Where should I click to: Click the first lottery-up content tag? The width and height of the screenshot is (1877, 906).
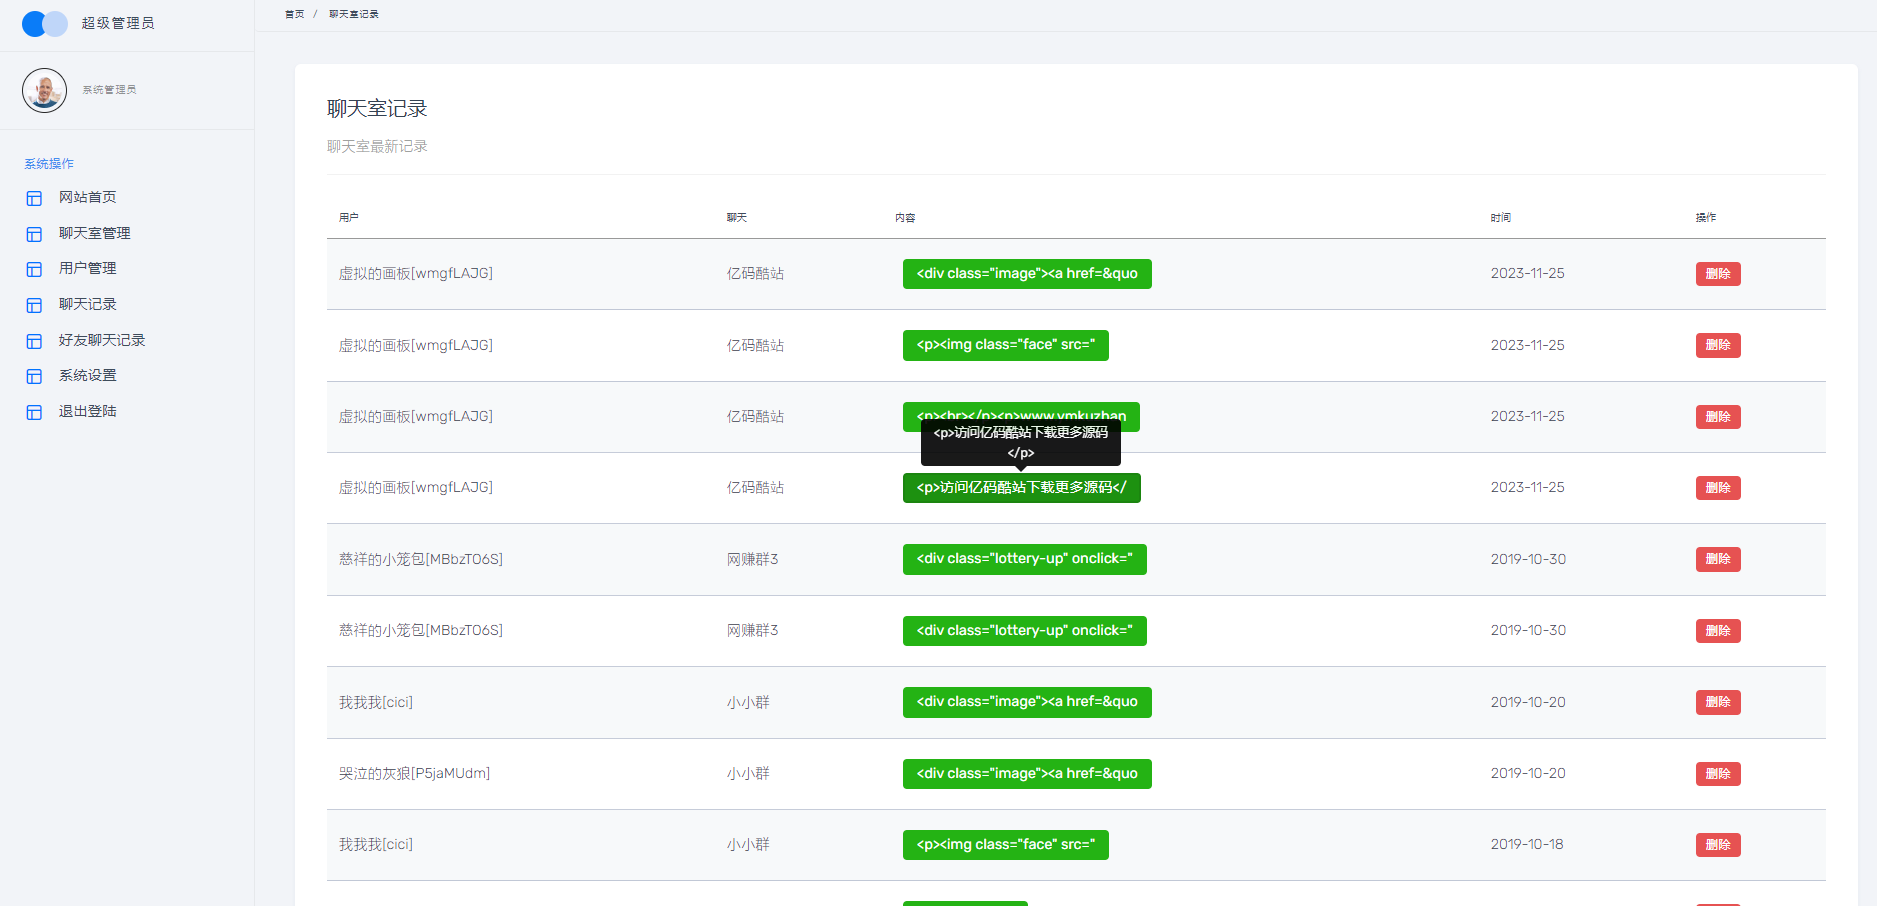point(1024,559)
